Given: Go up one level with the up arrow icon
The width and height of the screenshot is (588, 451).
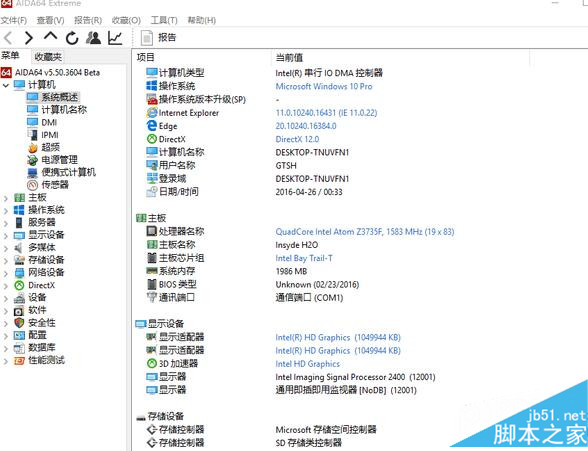Looking at the screenshot, I should pos(50,36).
